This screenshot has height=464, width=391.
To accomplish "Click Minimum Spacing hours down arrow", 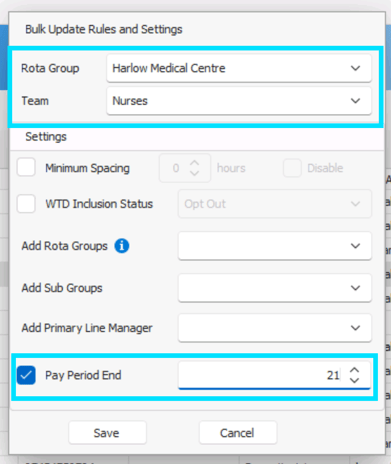I will (x=194, y=173).
